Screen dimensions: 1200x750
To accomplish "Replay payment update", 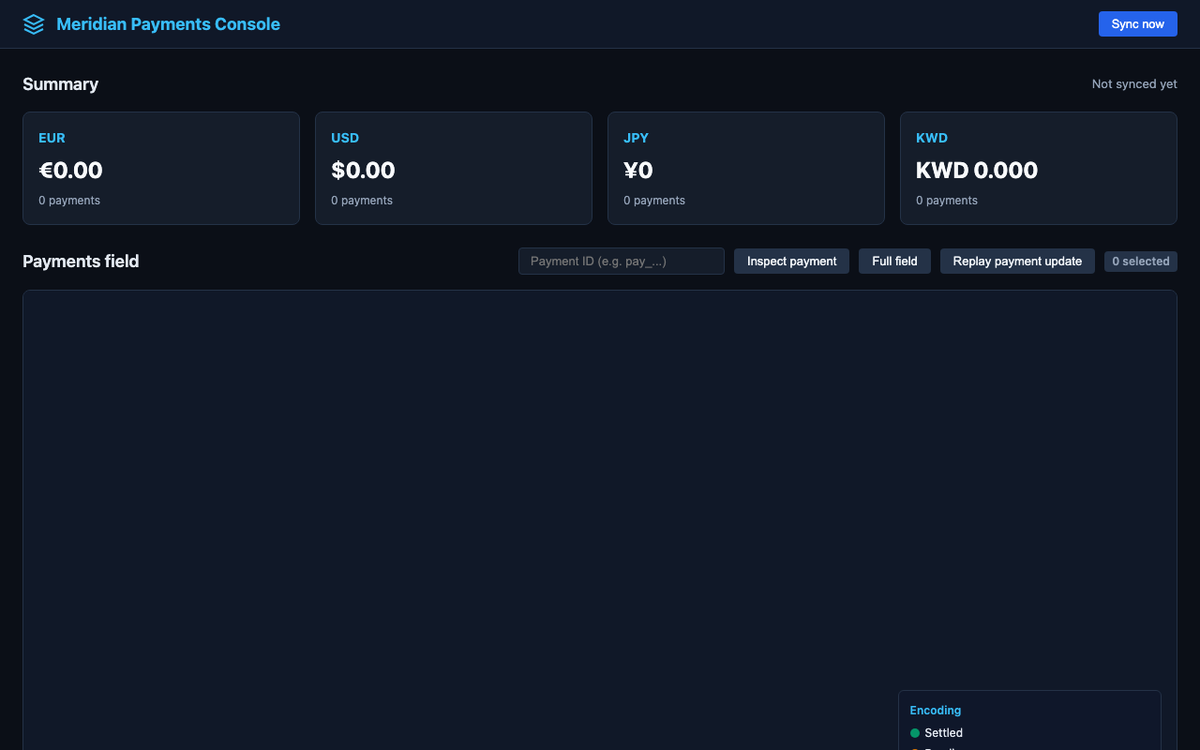I will (x=1017, y=261).
